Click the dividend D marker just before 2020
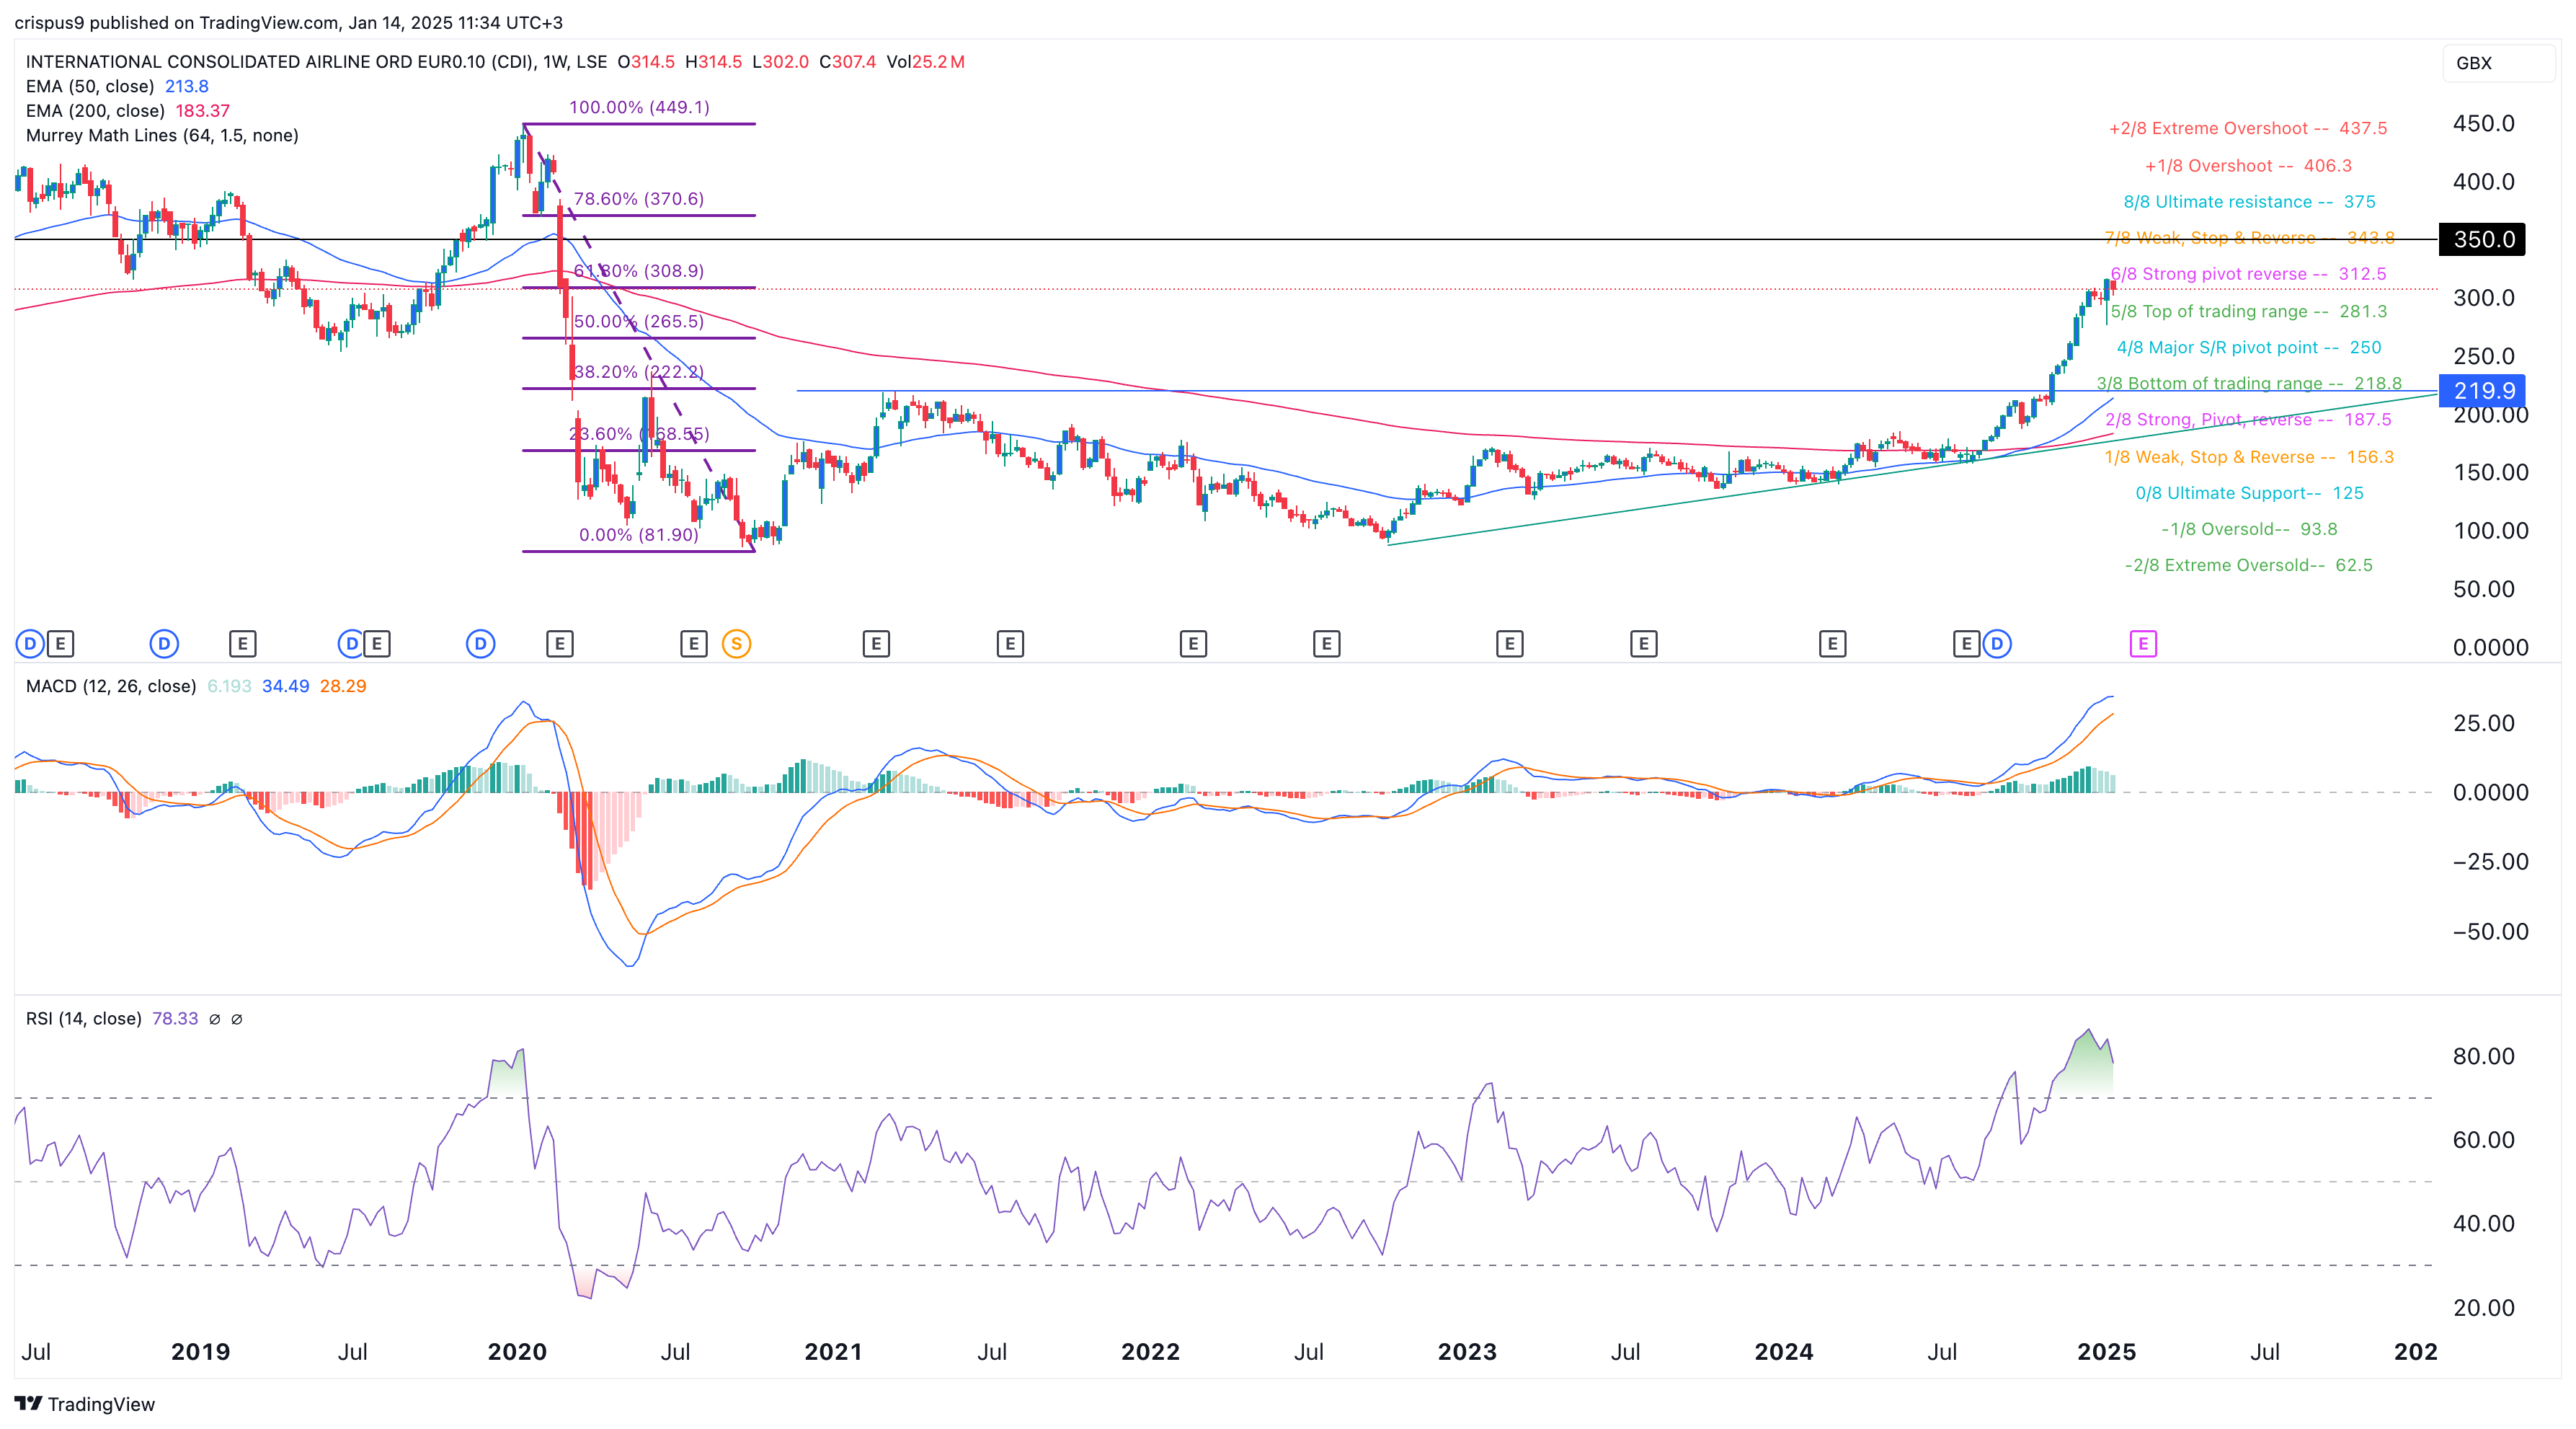Screen dimensions: 2576x1429 tap(480, 644)
